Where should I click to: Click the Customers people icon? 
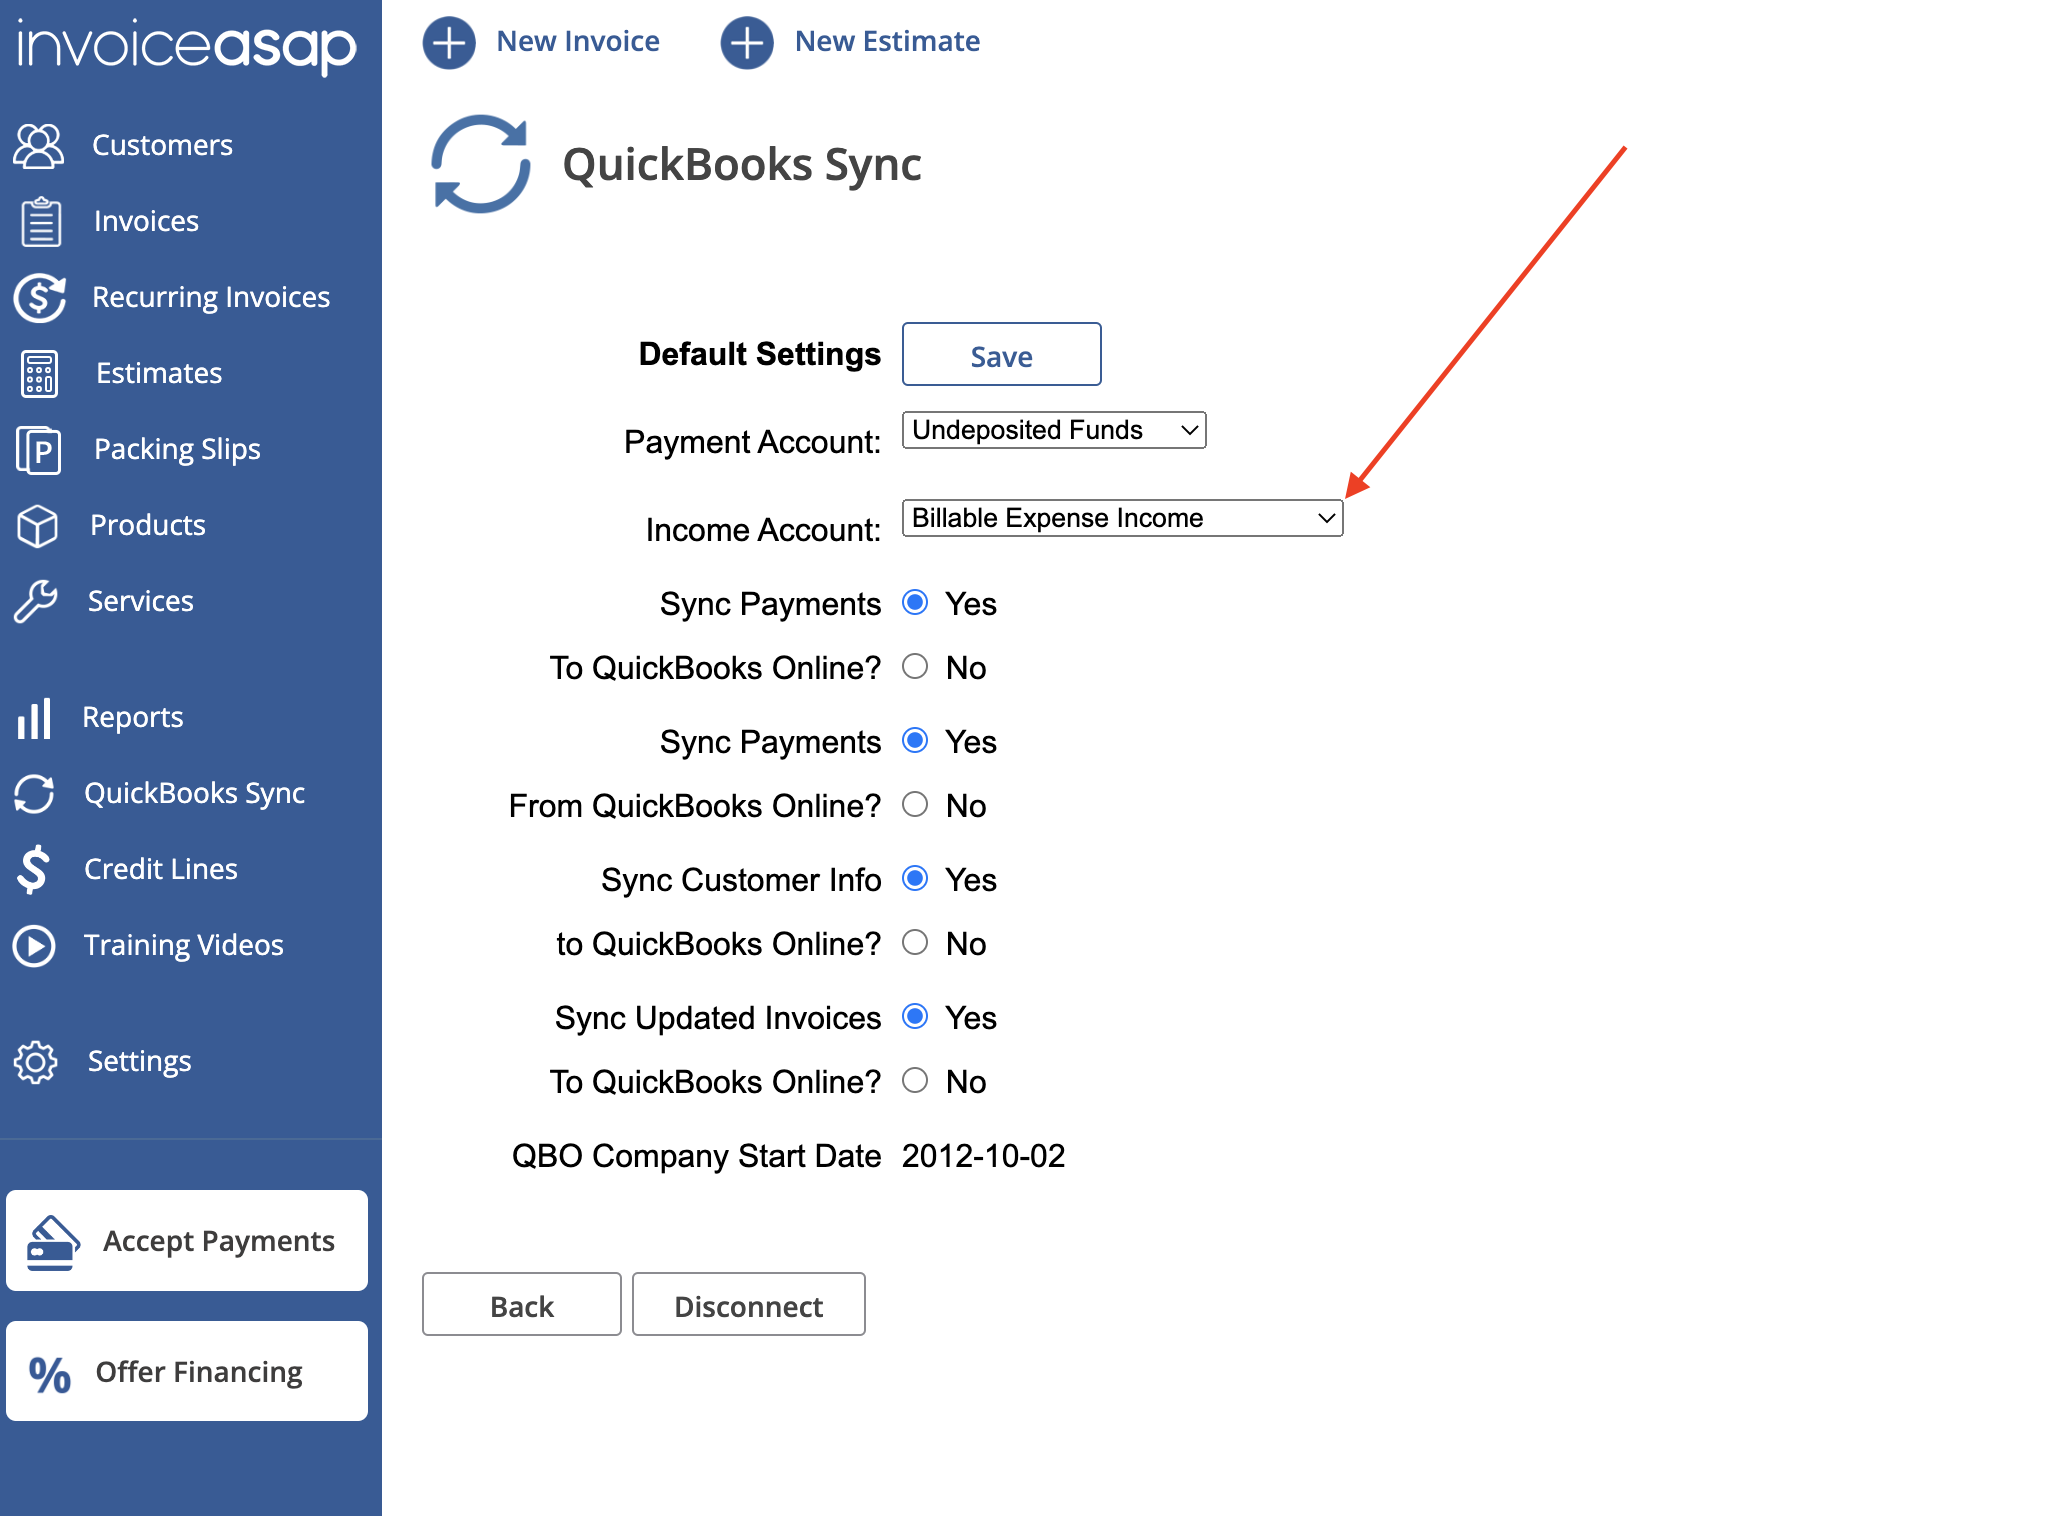point(39,146)
